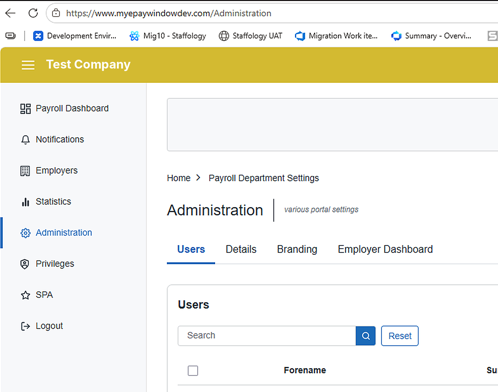Open the Mig10 - Staffology bookmark
The image size is (498, 392).
pos(168,36)
